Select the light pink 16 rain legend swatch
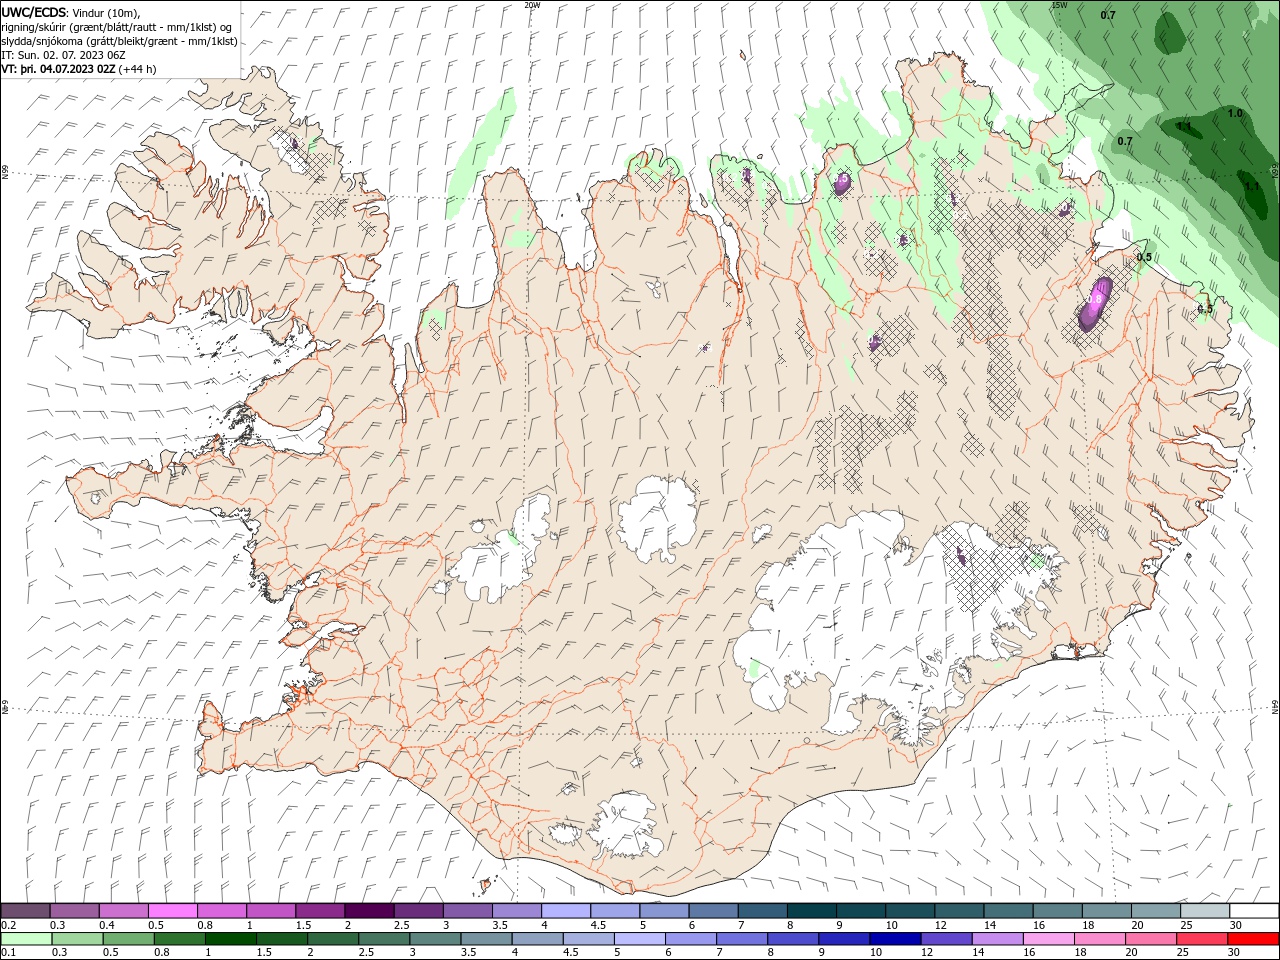The image size is (1280, 960). pyautogui.click(x=1050, y=939)
